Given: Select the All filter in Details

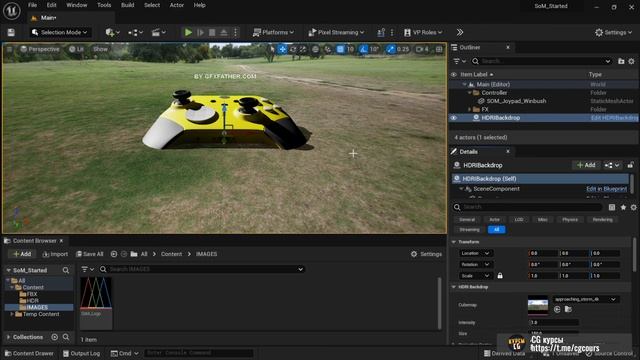Looking at the screenshot, I should click(496, 229).
